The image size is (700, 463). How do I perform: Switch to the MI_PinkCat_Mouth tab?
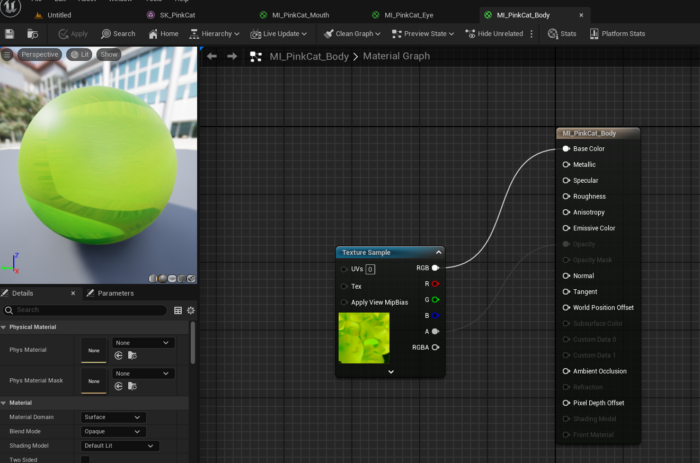tap(296, 15)
